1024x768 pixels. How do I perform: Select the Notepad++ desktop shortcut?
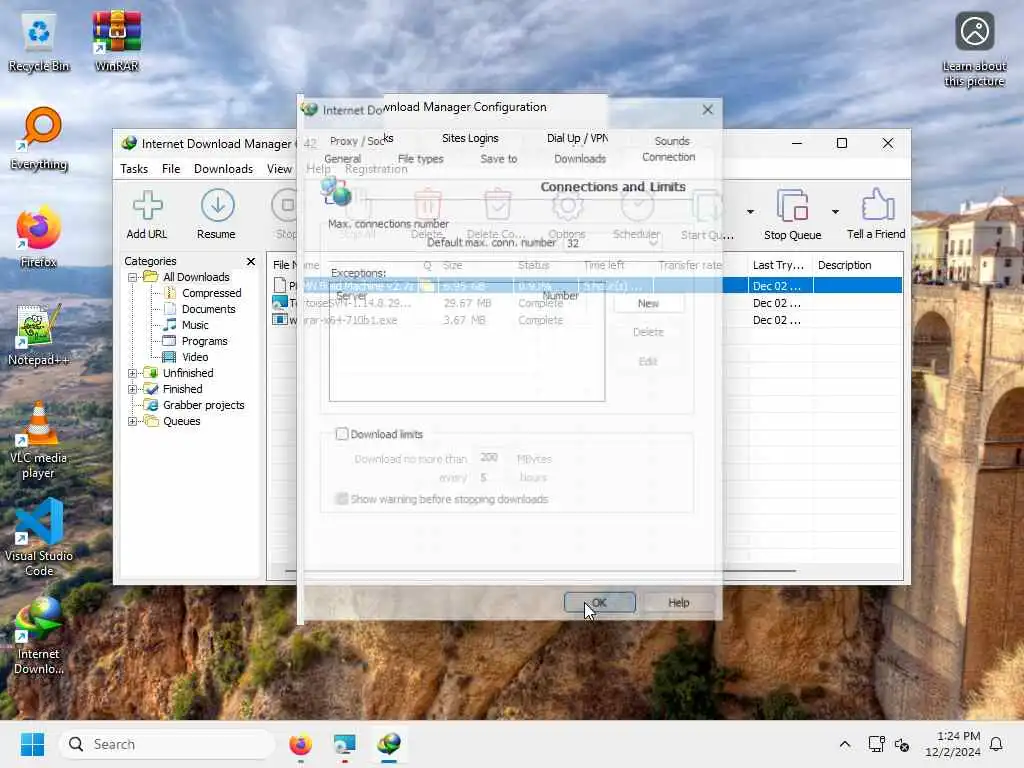tap(39, 334)
